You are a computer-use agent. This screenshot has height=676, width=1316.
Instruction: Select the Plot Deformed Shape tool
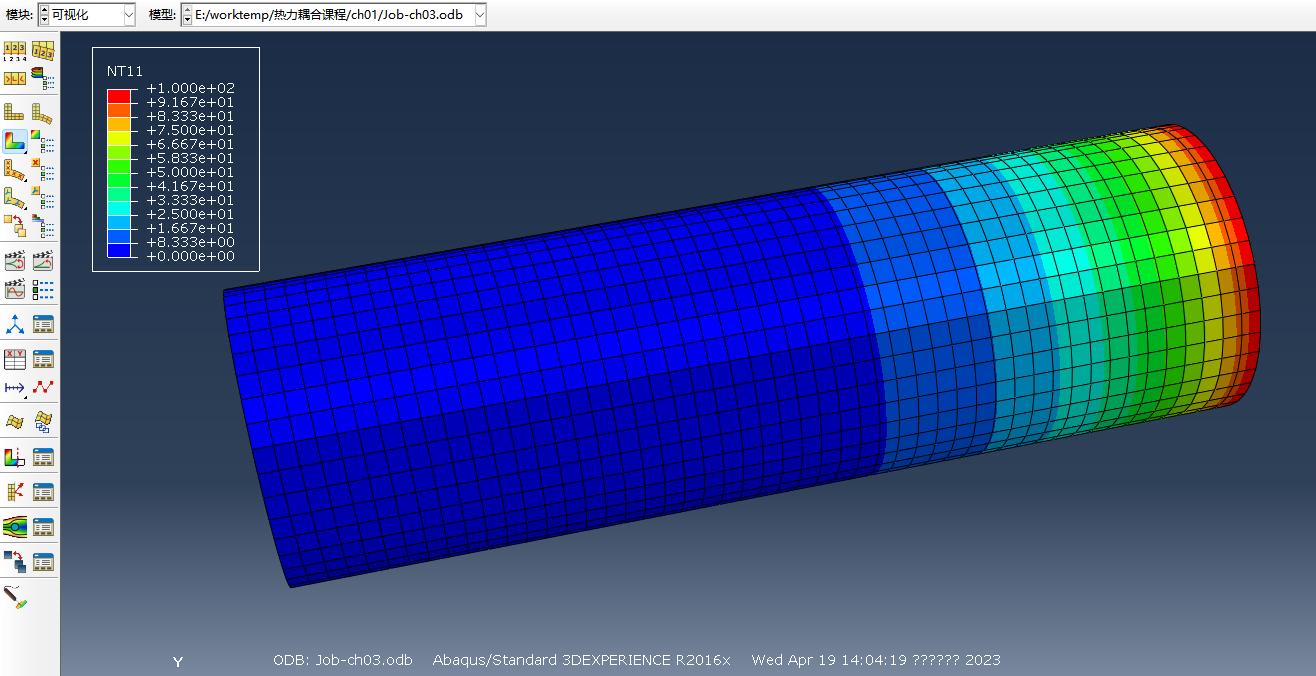(43, 113)
